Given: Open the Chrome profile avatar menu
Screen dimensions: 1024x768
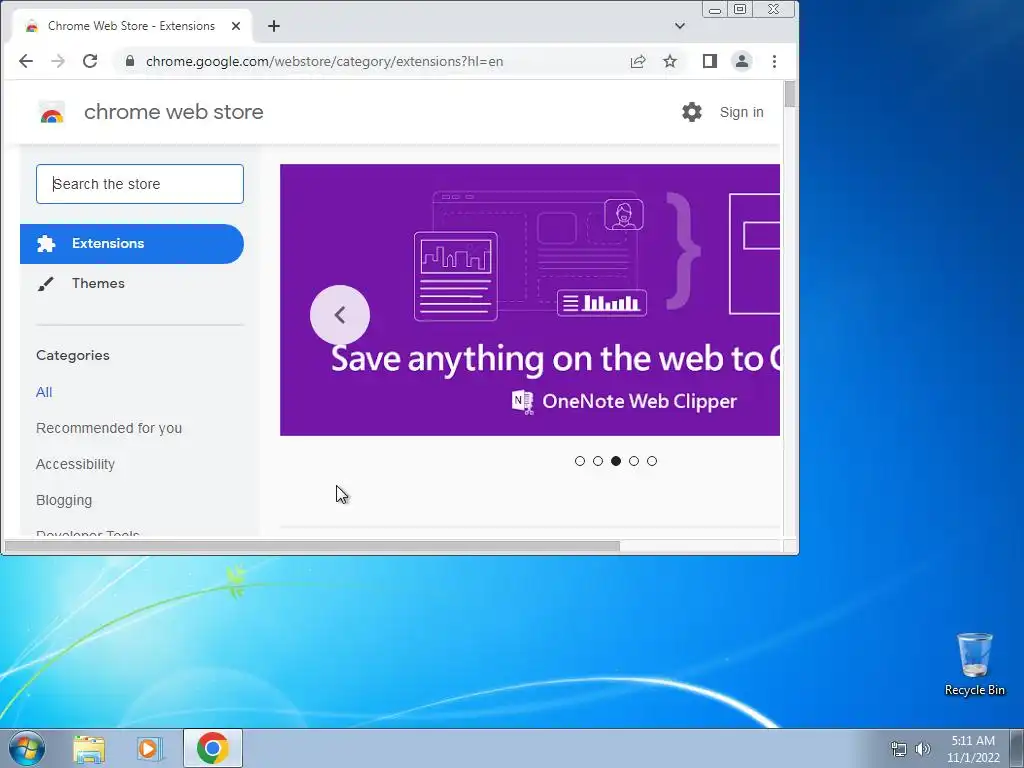Looking at the screenshot, I should 742,61.
